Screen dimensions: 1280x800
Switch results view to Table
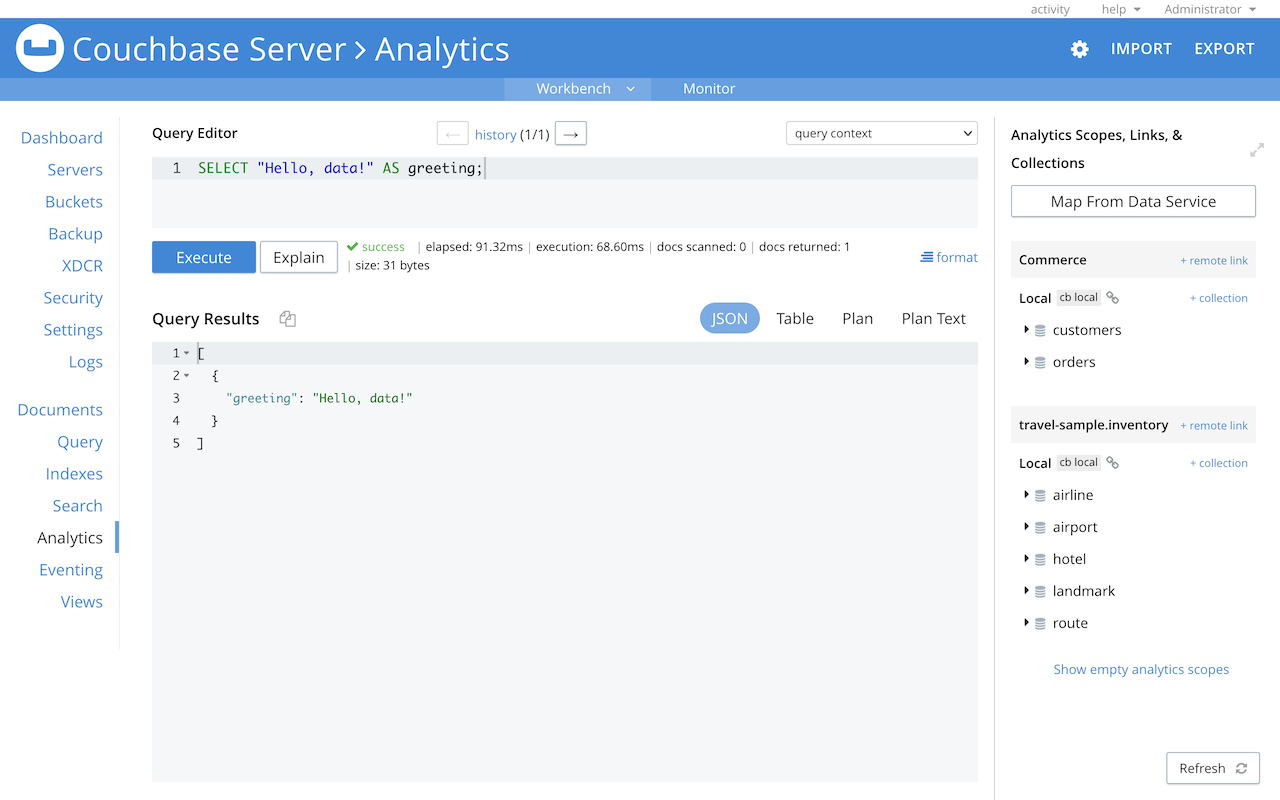pos(795,319)
